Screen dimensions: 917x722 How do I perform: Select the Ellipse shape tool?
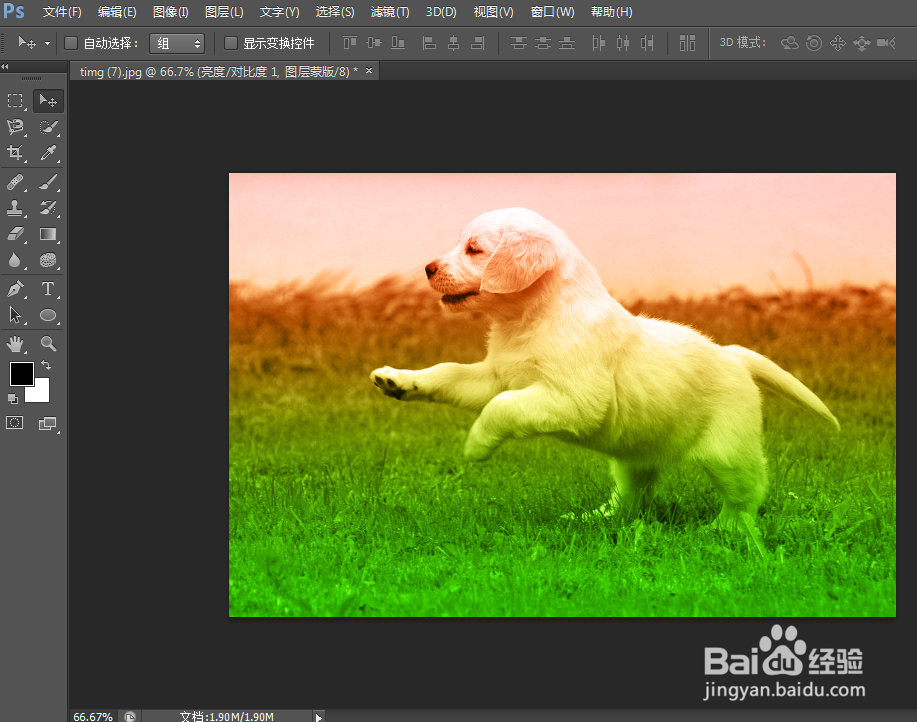48,315
